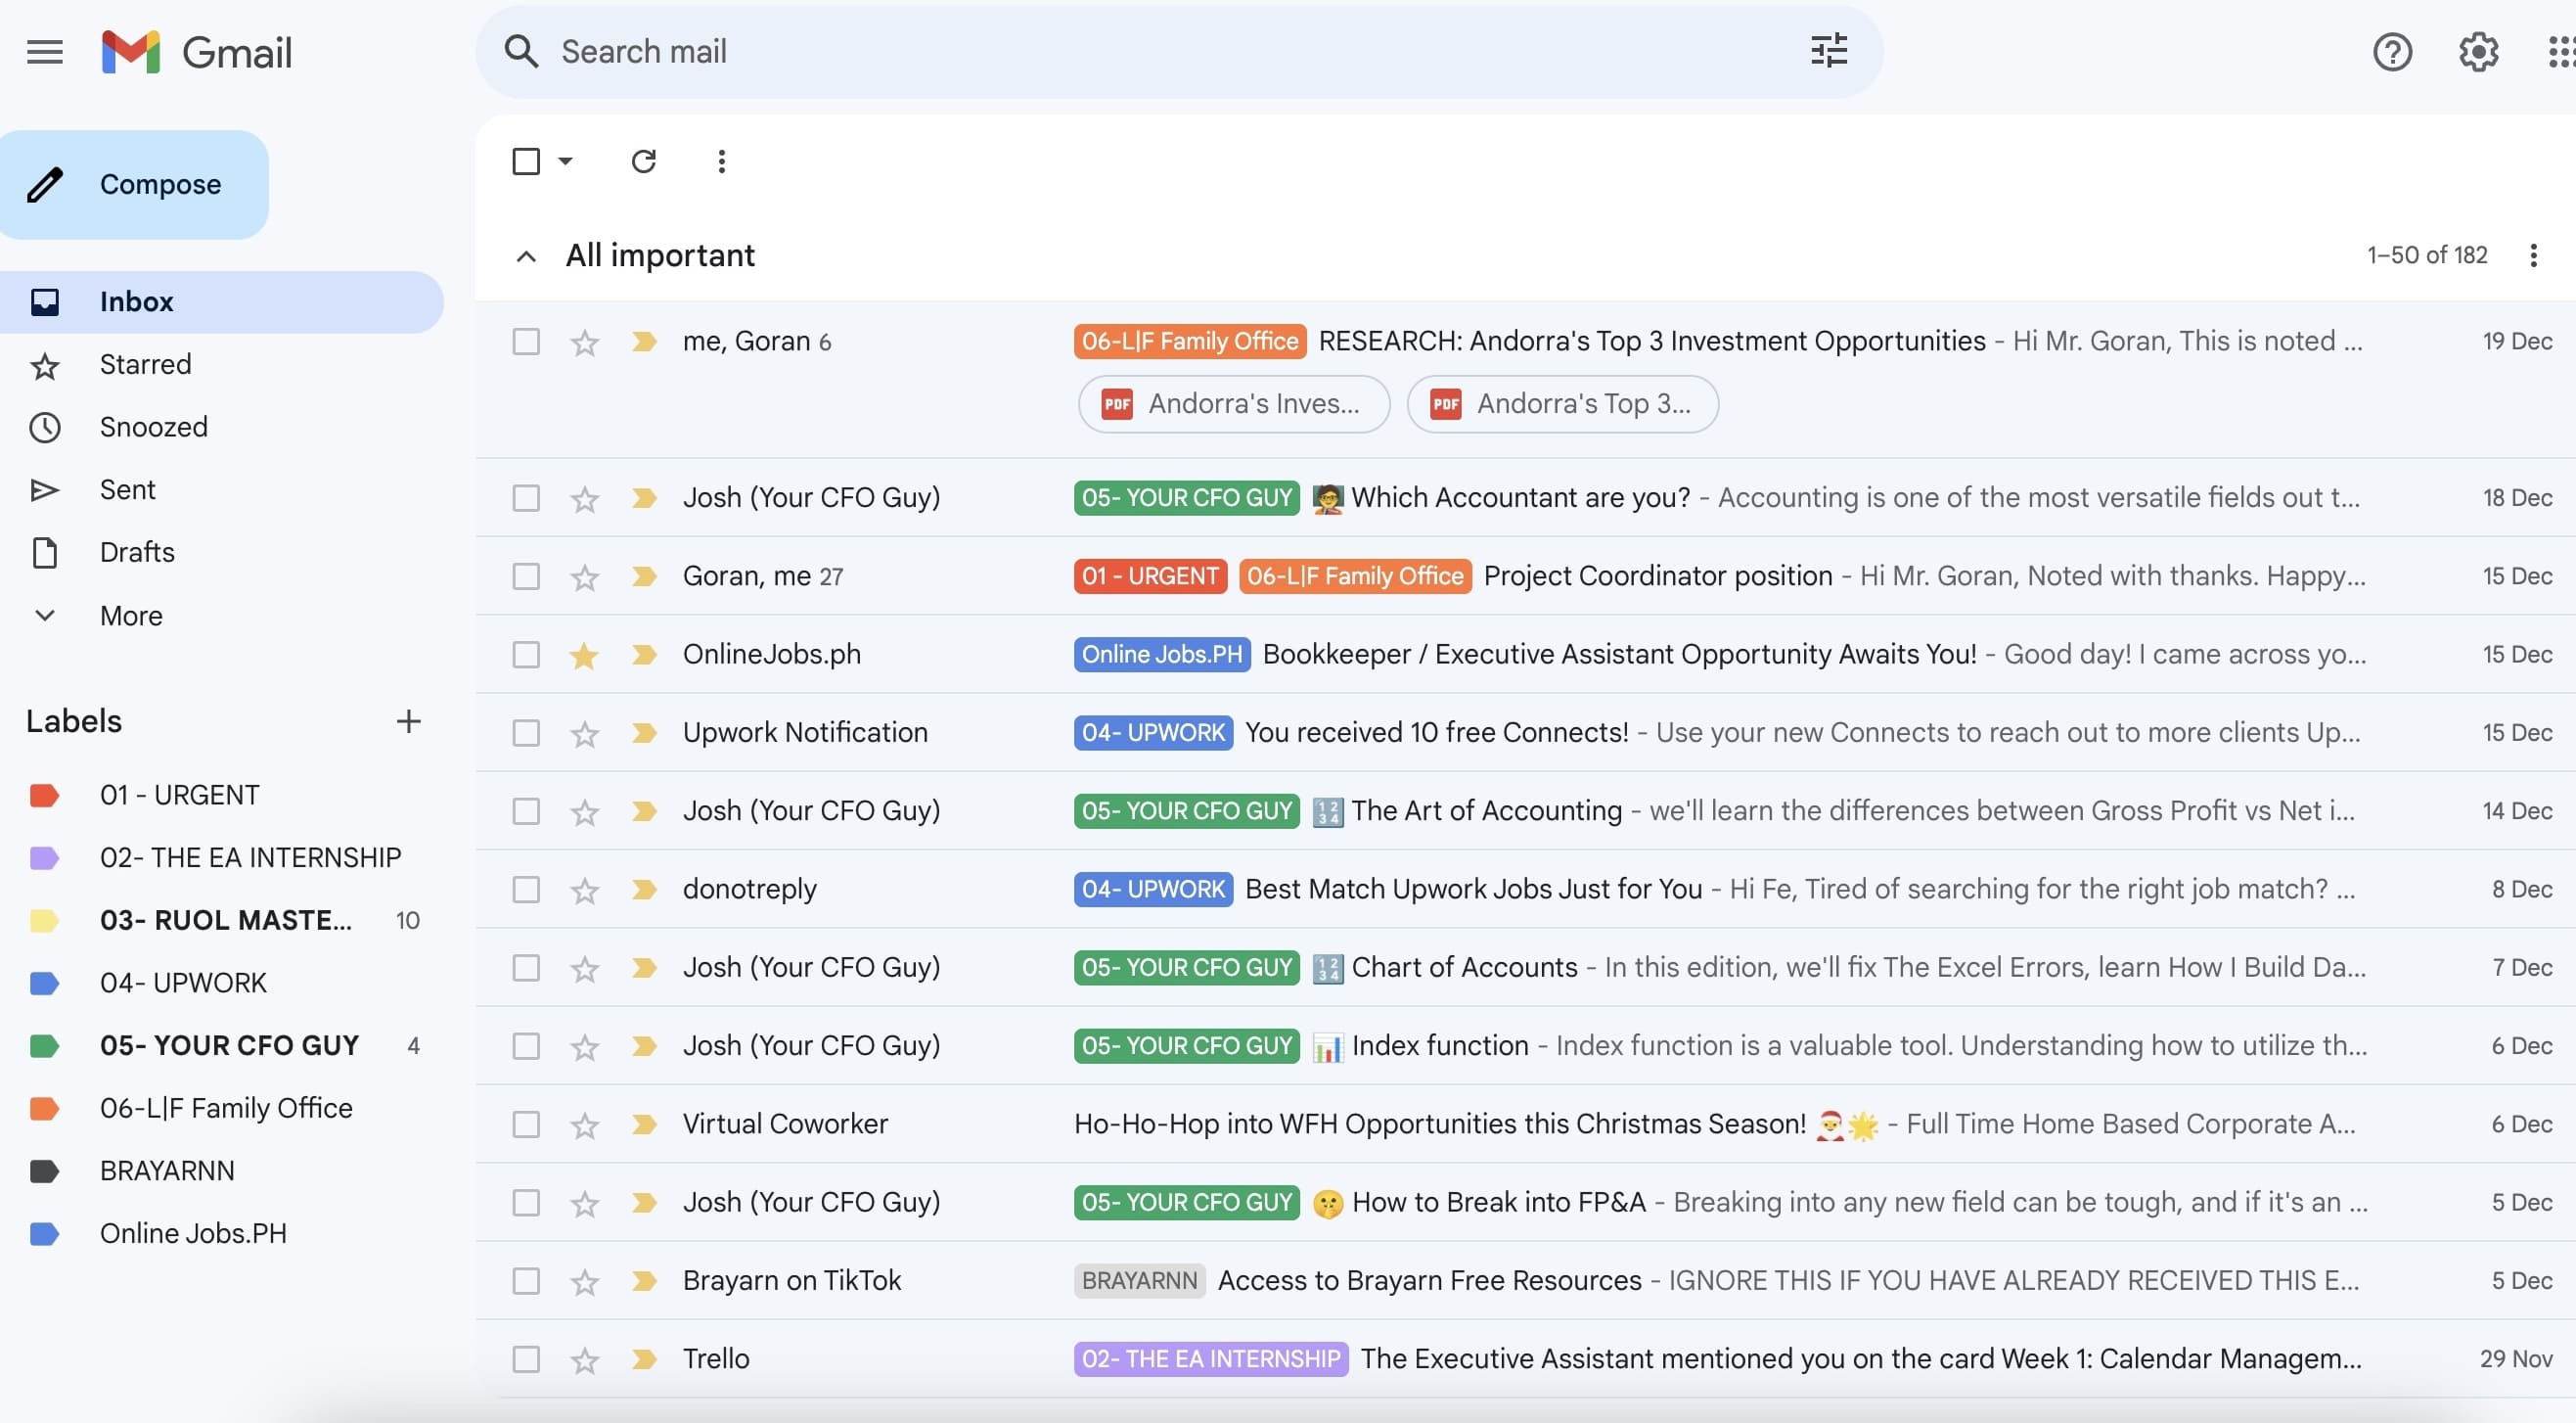2576x1423 pixels.
Task: Click the Gmail logo
Action: (x=196, y=52)
